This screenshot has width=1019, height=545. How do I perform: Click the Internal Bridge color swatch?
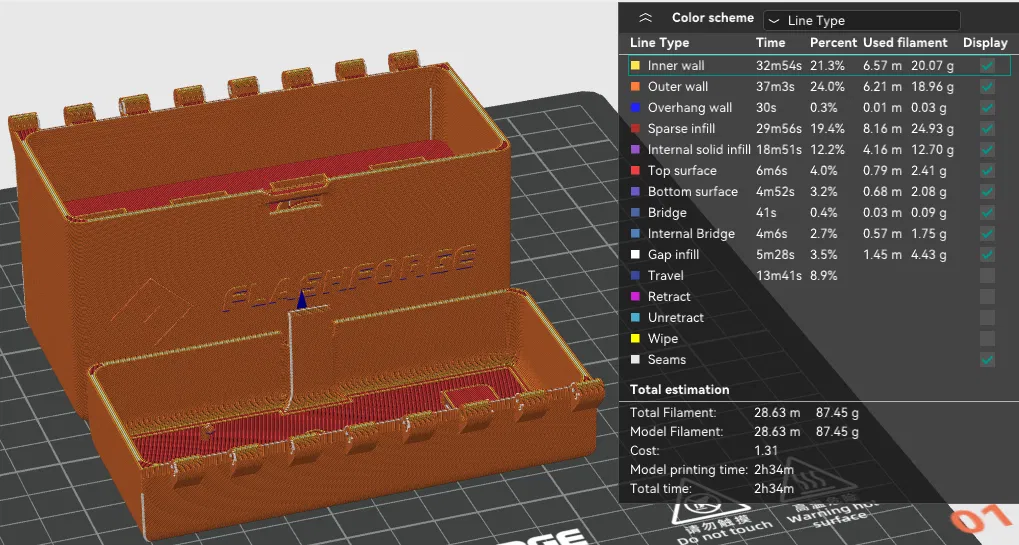pos(636,234)
